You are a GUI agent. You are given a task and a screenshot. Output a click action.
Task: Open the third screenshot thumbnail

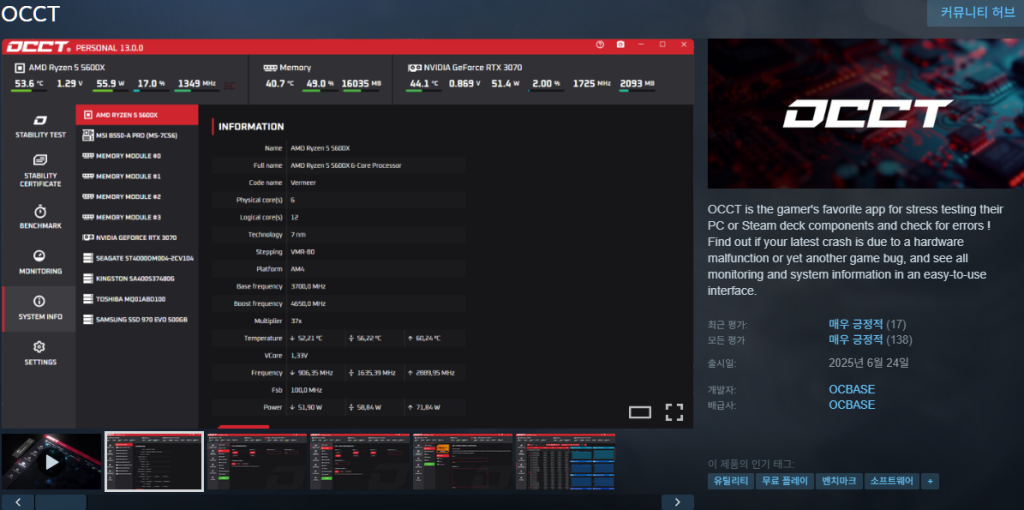tap(257, 462)
